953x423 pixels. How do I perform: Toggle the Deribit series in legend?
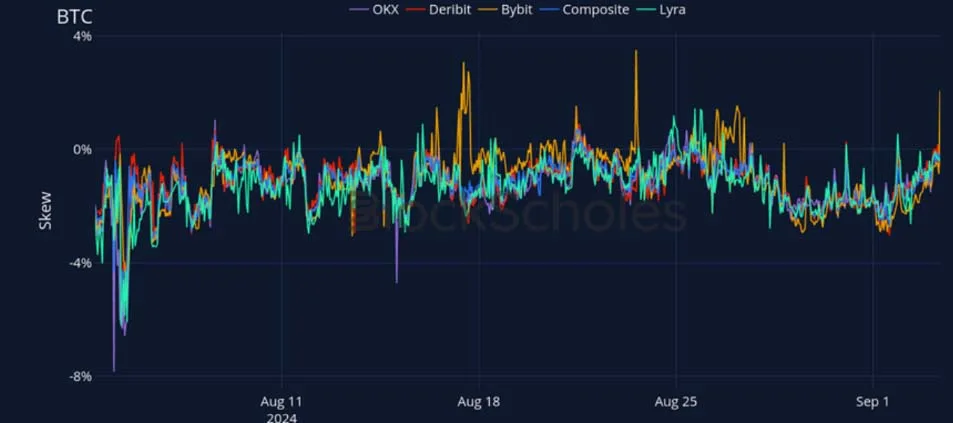point(441,10)
